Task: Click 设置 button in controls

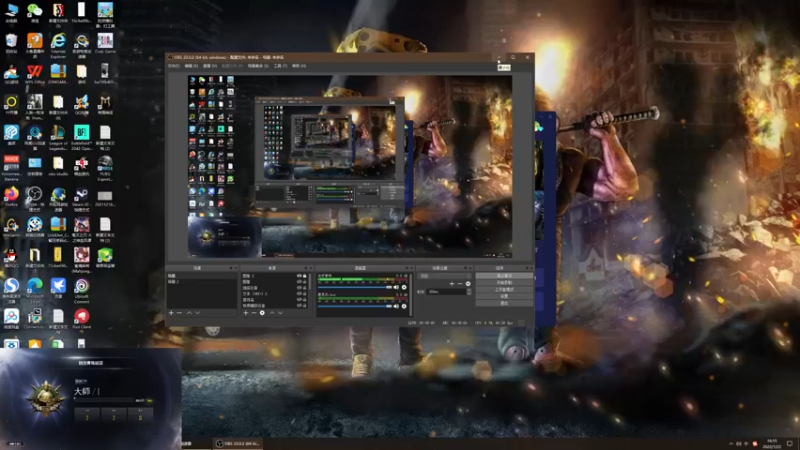Action: coord(504,296)
